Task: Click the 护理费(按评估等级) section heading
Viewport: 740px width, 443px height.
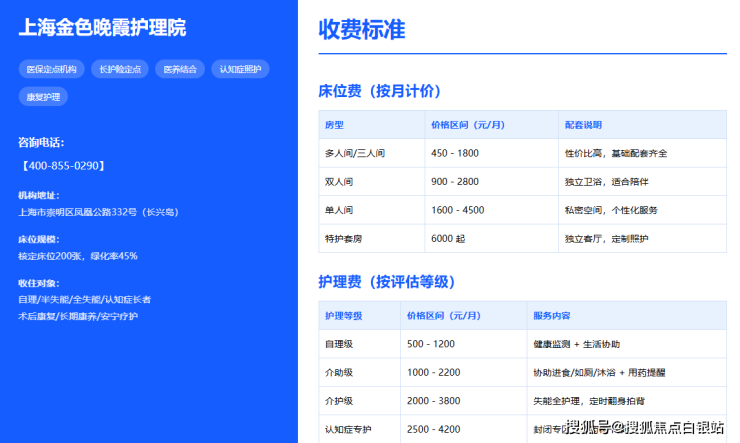Action: tap(387, 282)
